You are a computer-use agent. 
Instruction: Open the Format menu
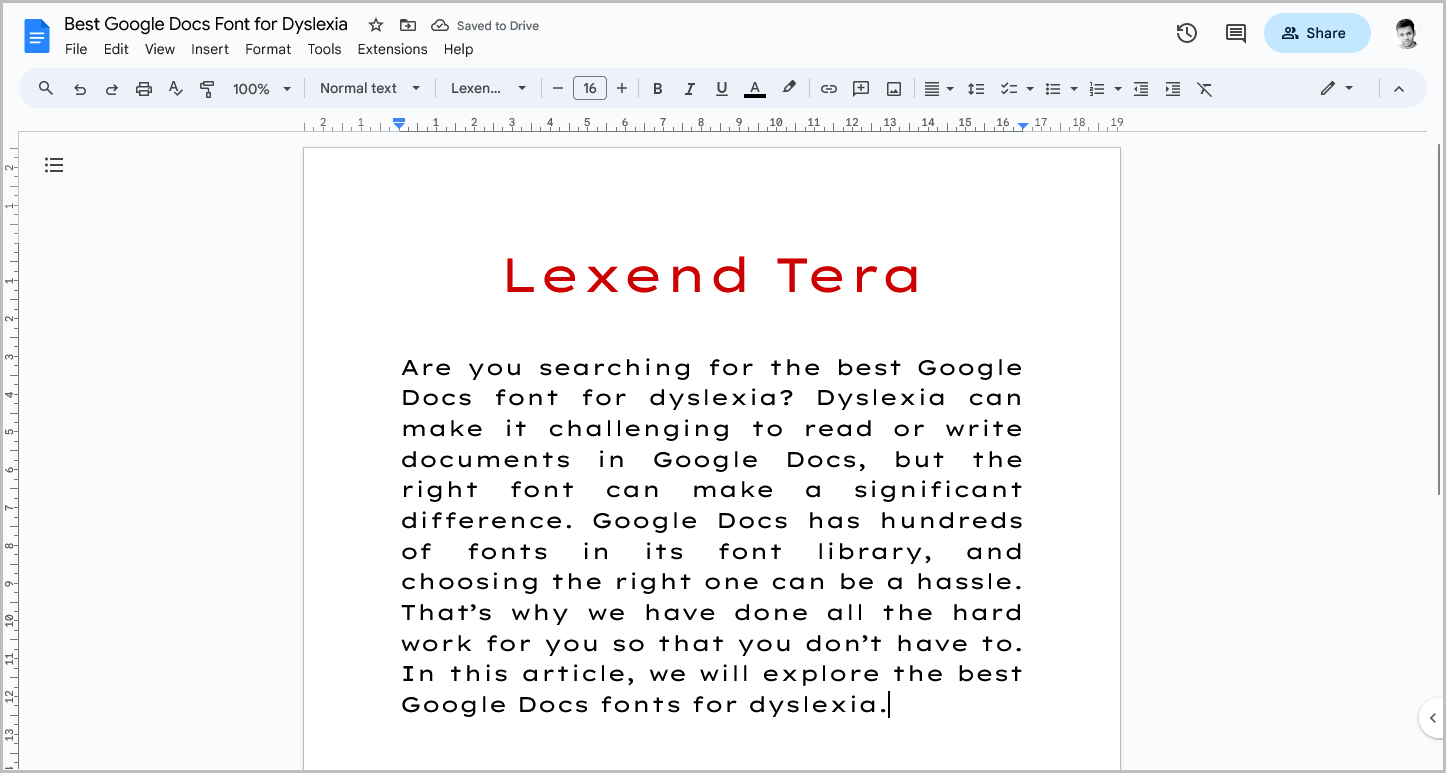pyautogui.click(x=268, y=49)
